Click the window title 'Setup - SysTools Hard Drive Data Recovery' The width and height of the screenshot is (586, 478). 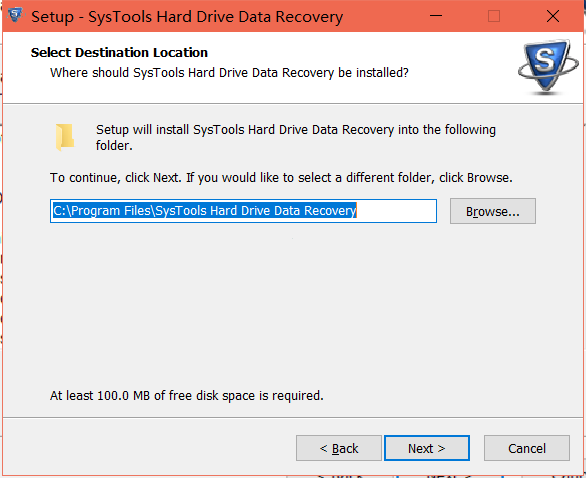pos(187,17)
